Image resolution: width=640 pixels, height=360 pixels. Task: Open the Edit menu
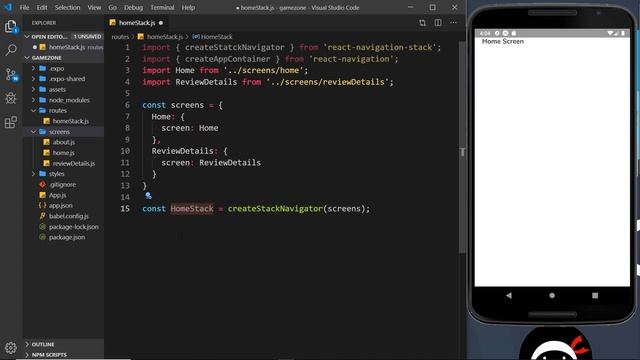(x=42, y=7)
